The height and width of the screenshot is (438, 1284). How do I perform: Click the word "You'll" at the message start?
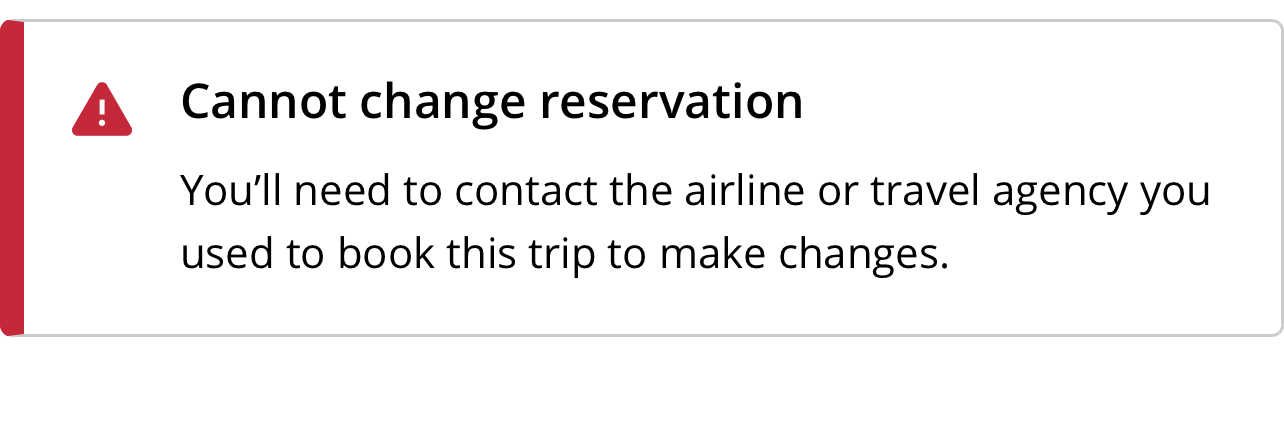coord(230,191)
